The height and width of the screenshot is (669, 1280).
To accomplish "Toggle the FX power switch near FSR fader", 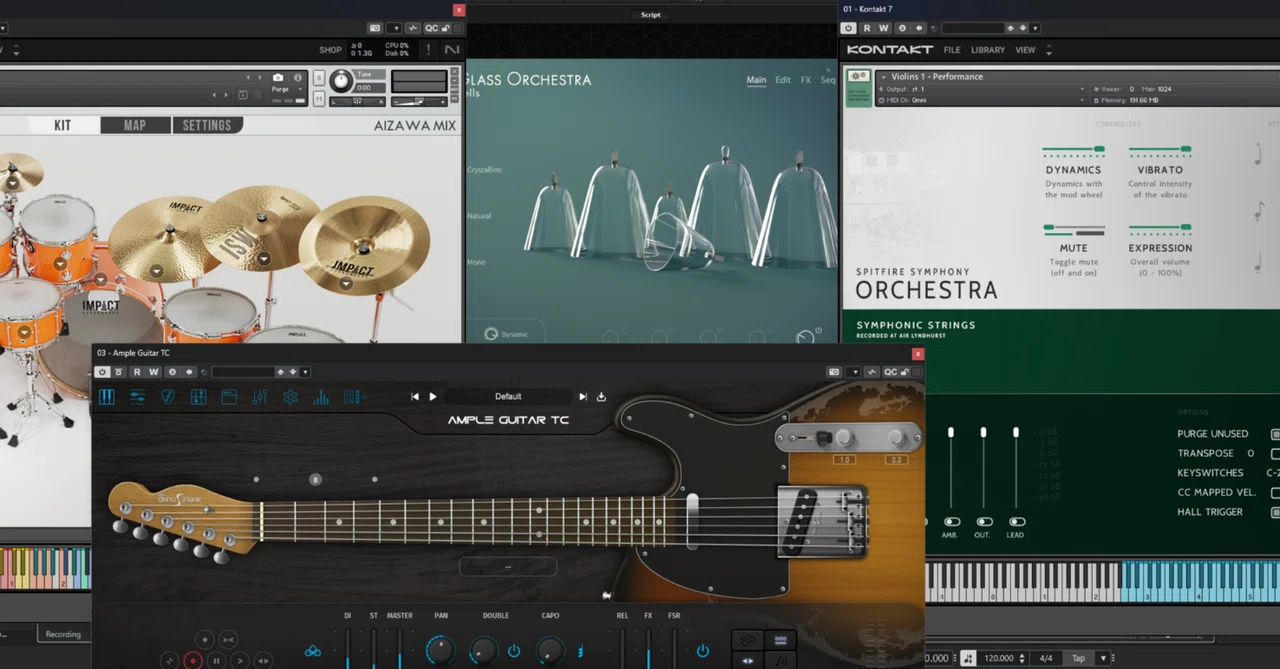I will [702, 651].
